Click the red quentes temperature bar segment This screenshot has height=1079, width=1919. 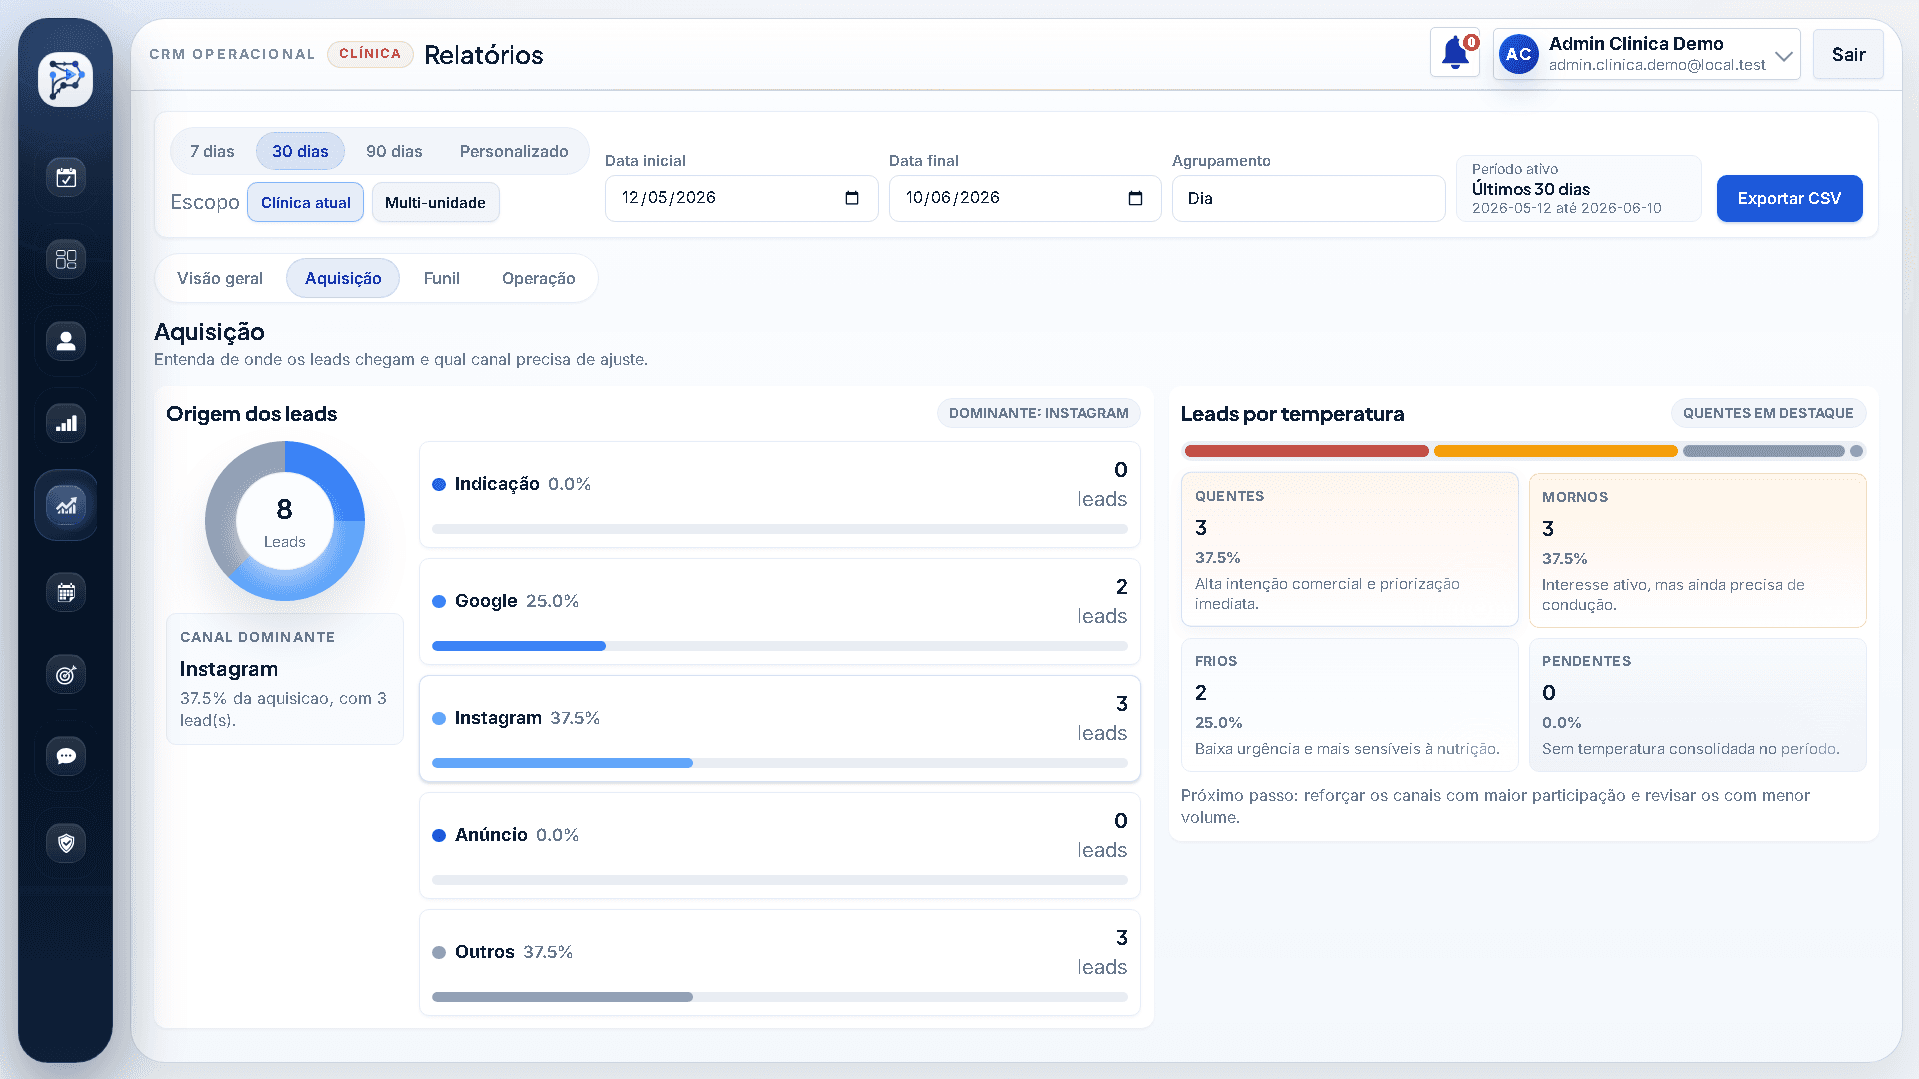point(1306,451)
